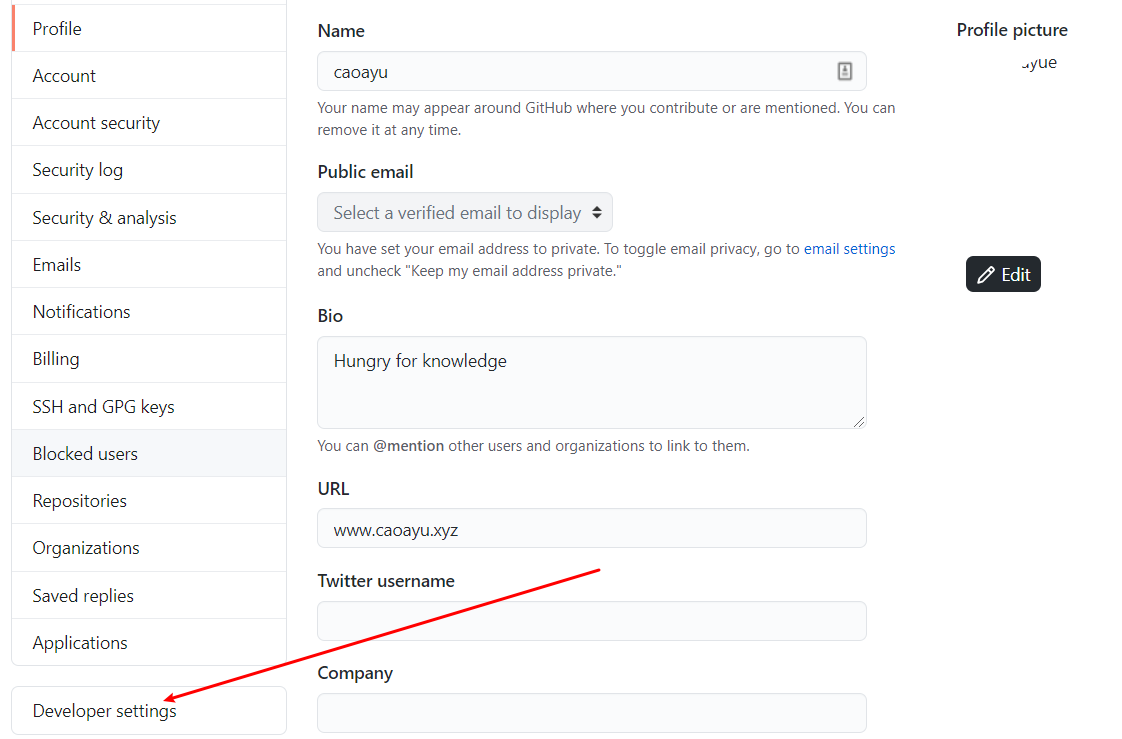
Task: Click the Twitter username field
Action: click(x=591, y=621)
